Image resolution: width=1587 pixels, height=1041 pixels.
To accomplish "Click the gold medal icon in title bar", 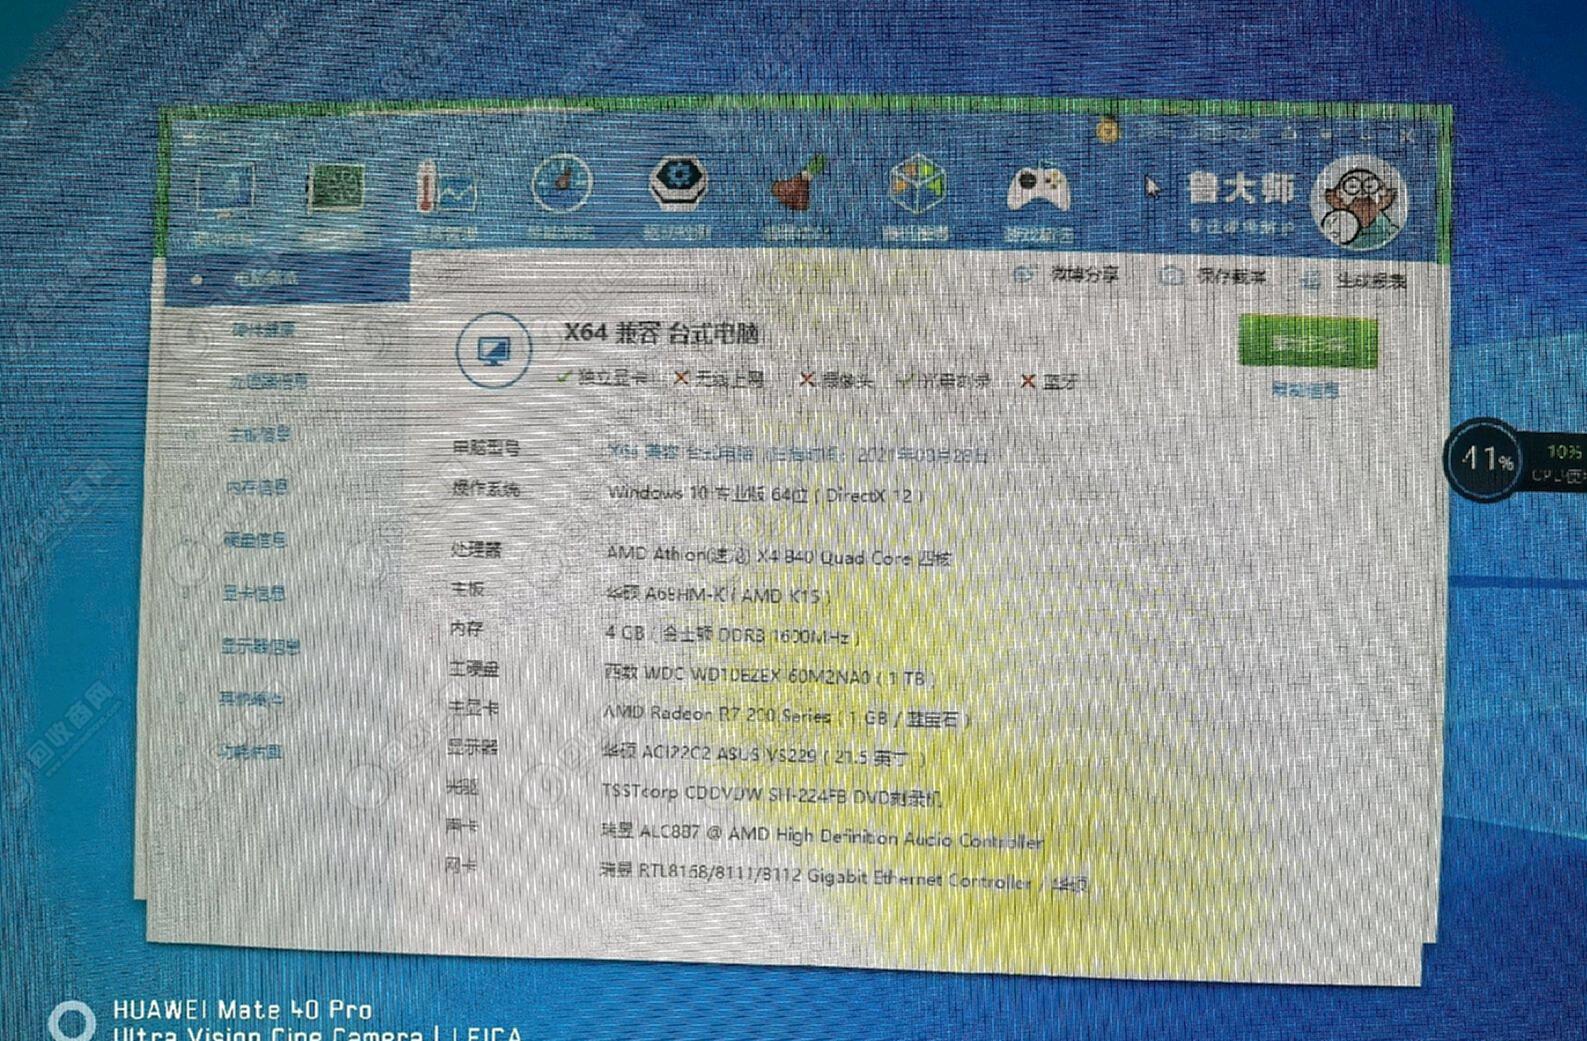I will click(x=1106, y=130).
